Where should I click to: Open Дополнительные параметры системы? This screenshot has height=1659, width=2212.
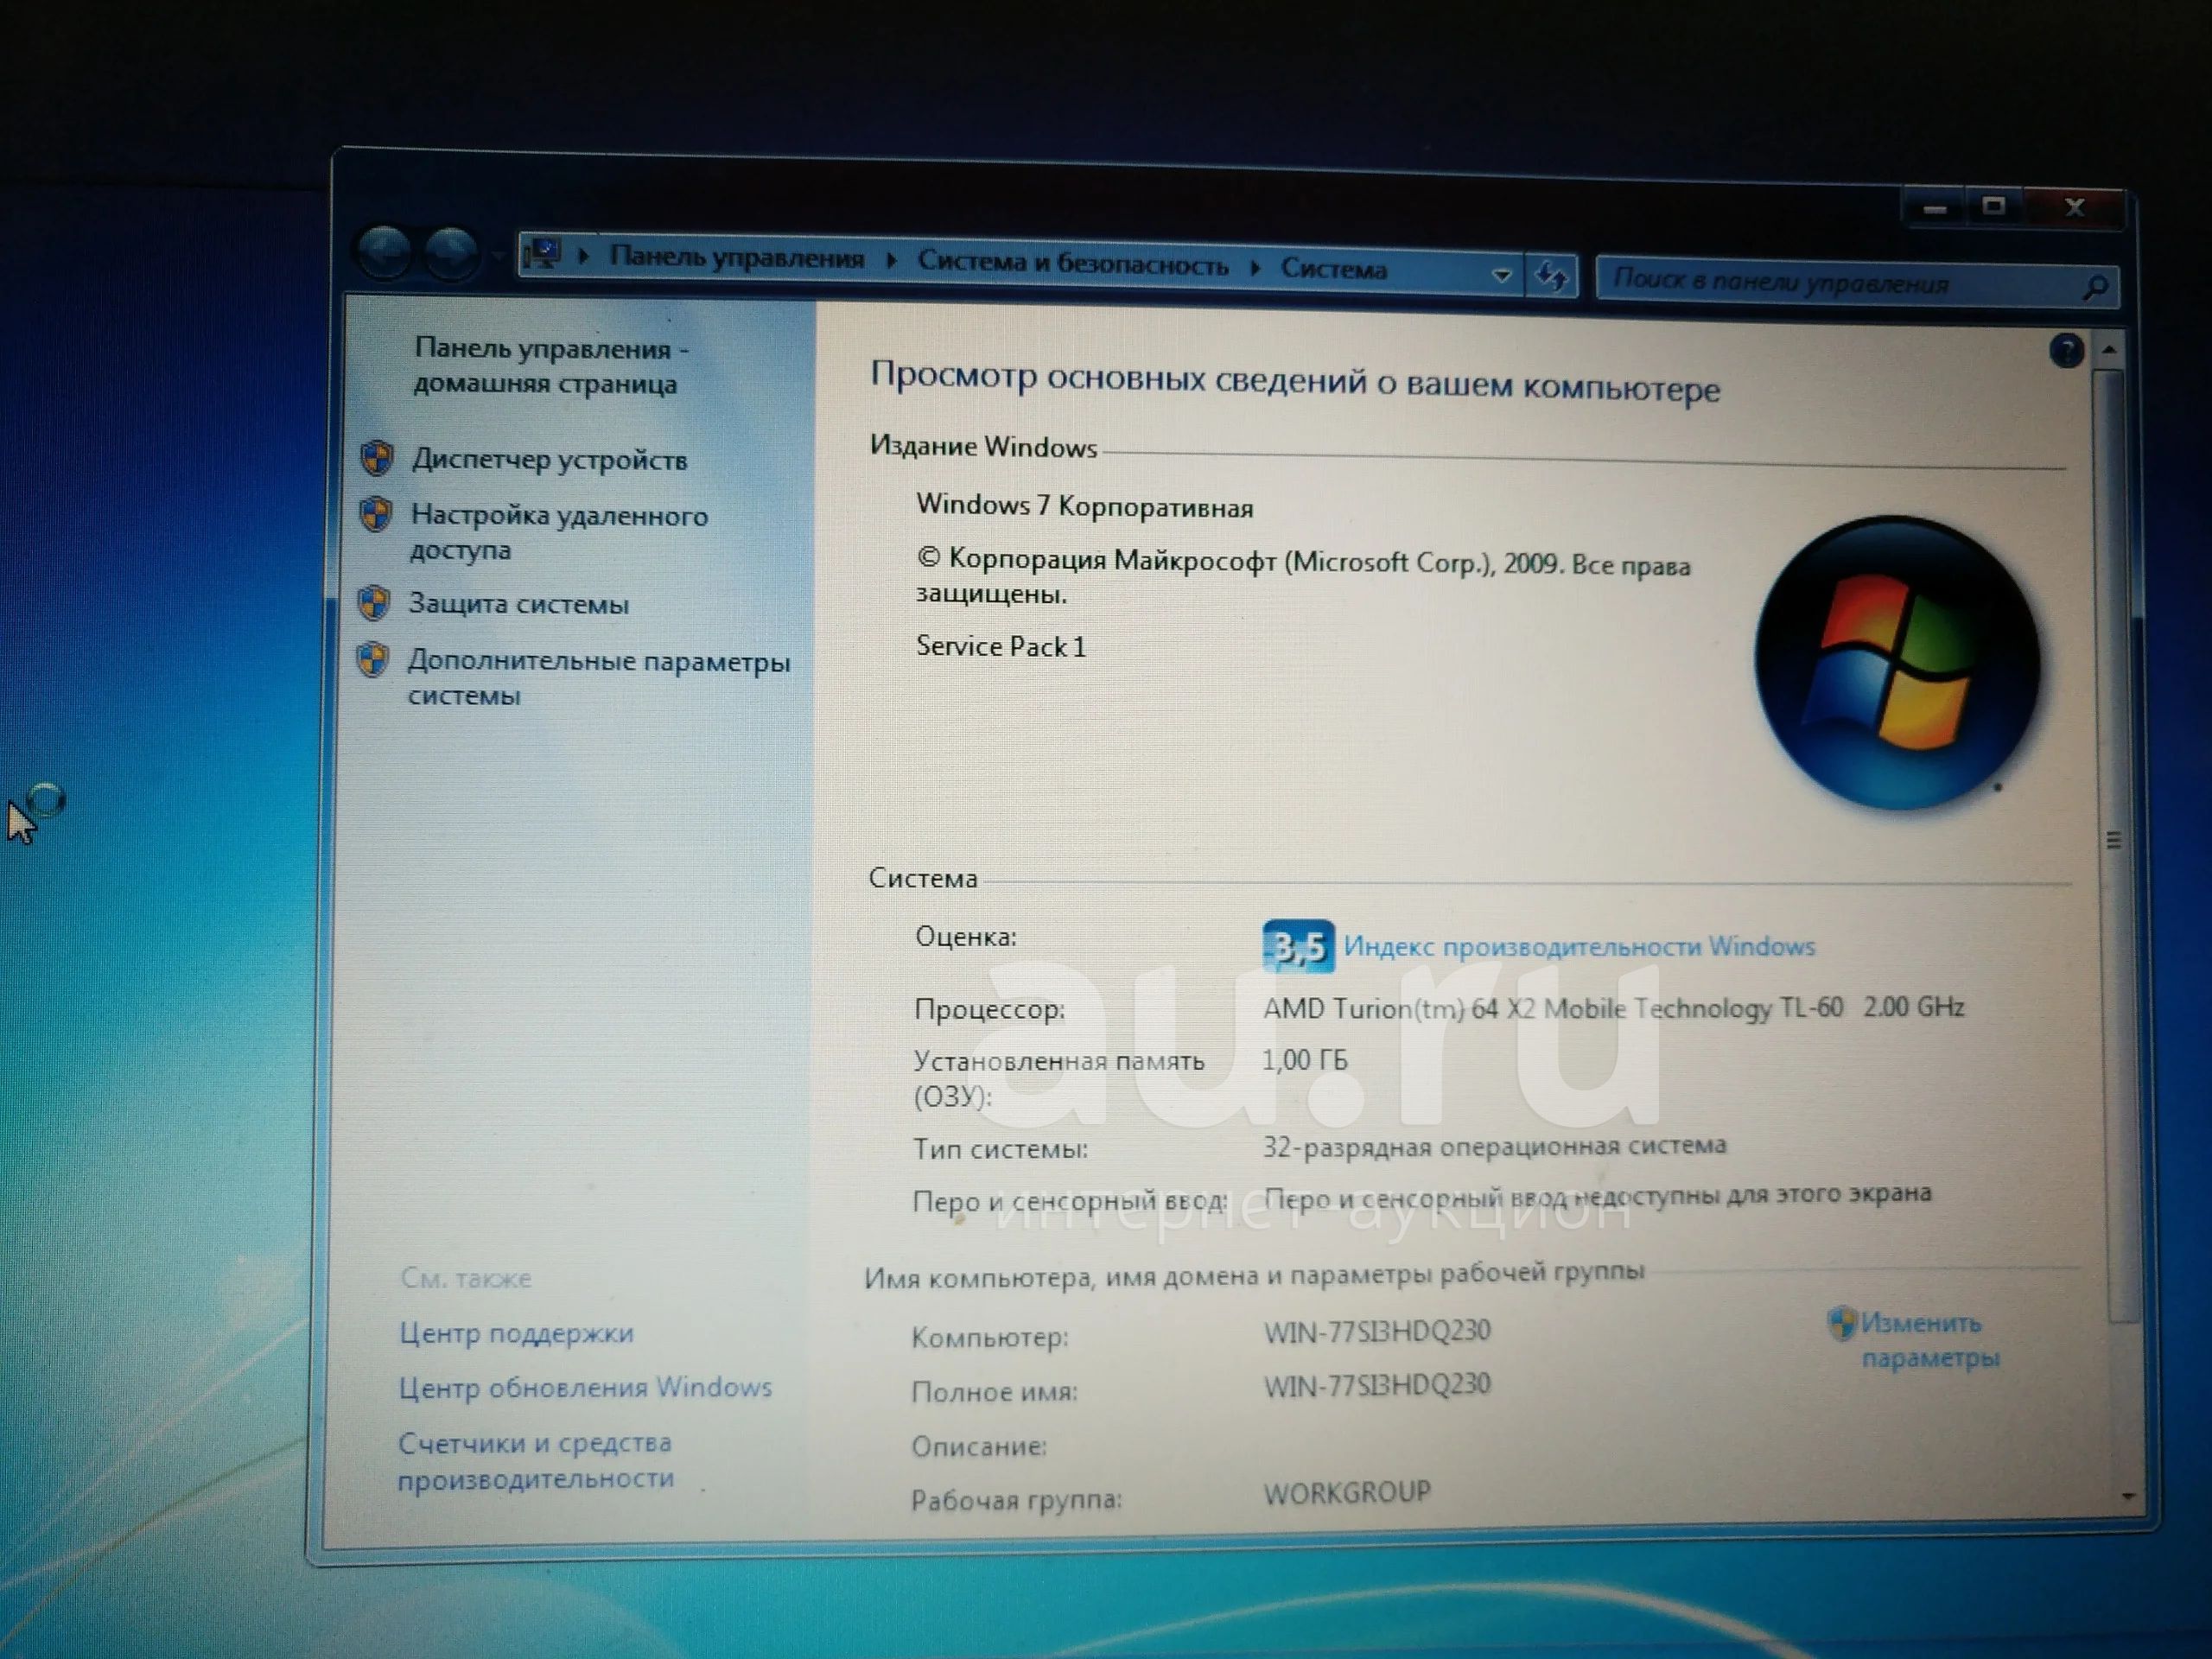click(599, 678)
